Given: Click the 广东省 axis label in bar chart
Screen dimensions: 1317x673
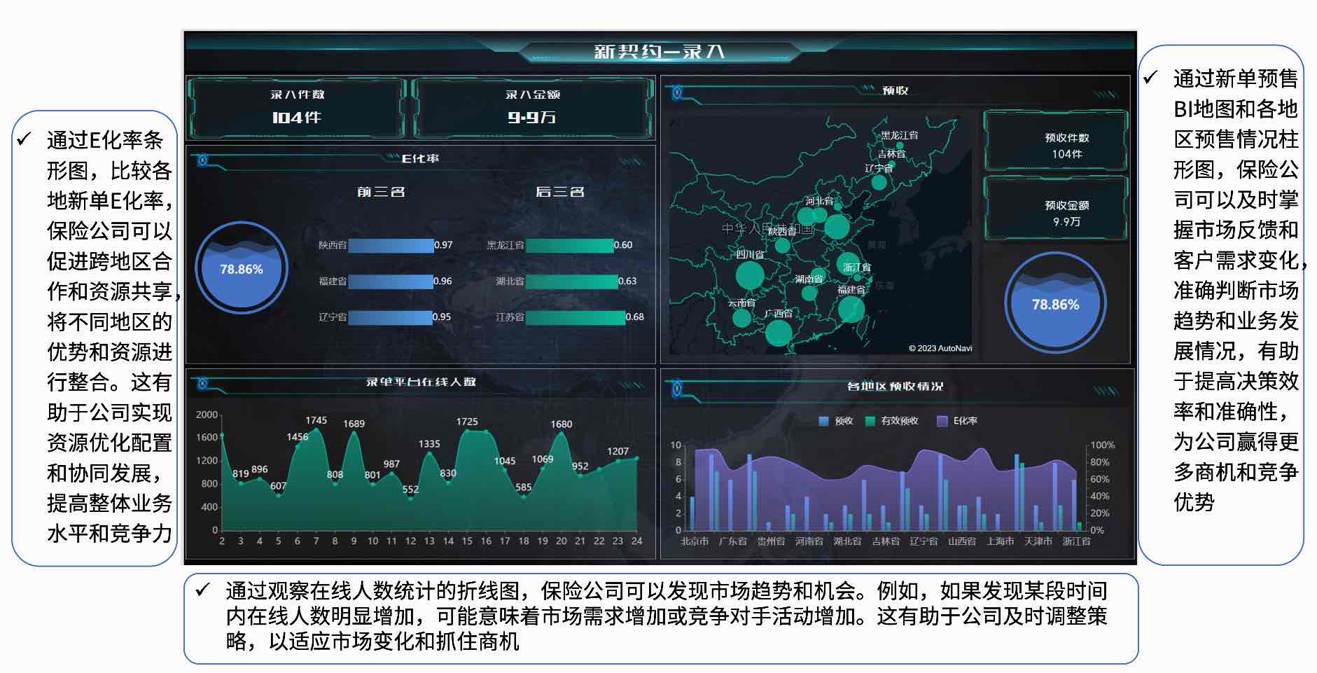Looking at the screenshot, I should [x=733, y=542].
